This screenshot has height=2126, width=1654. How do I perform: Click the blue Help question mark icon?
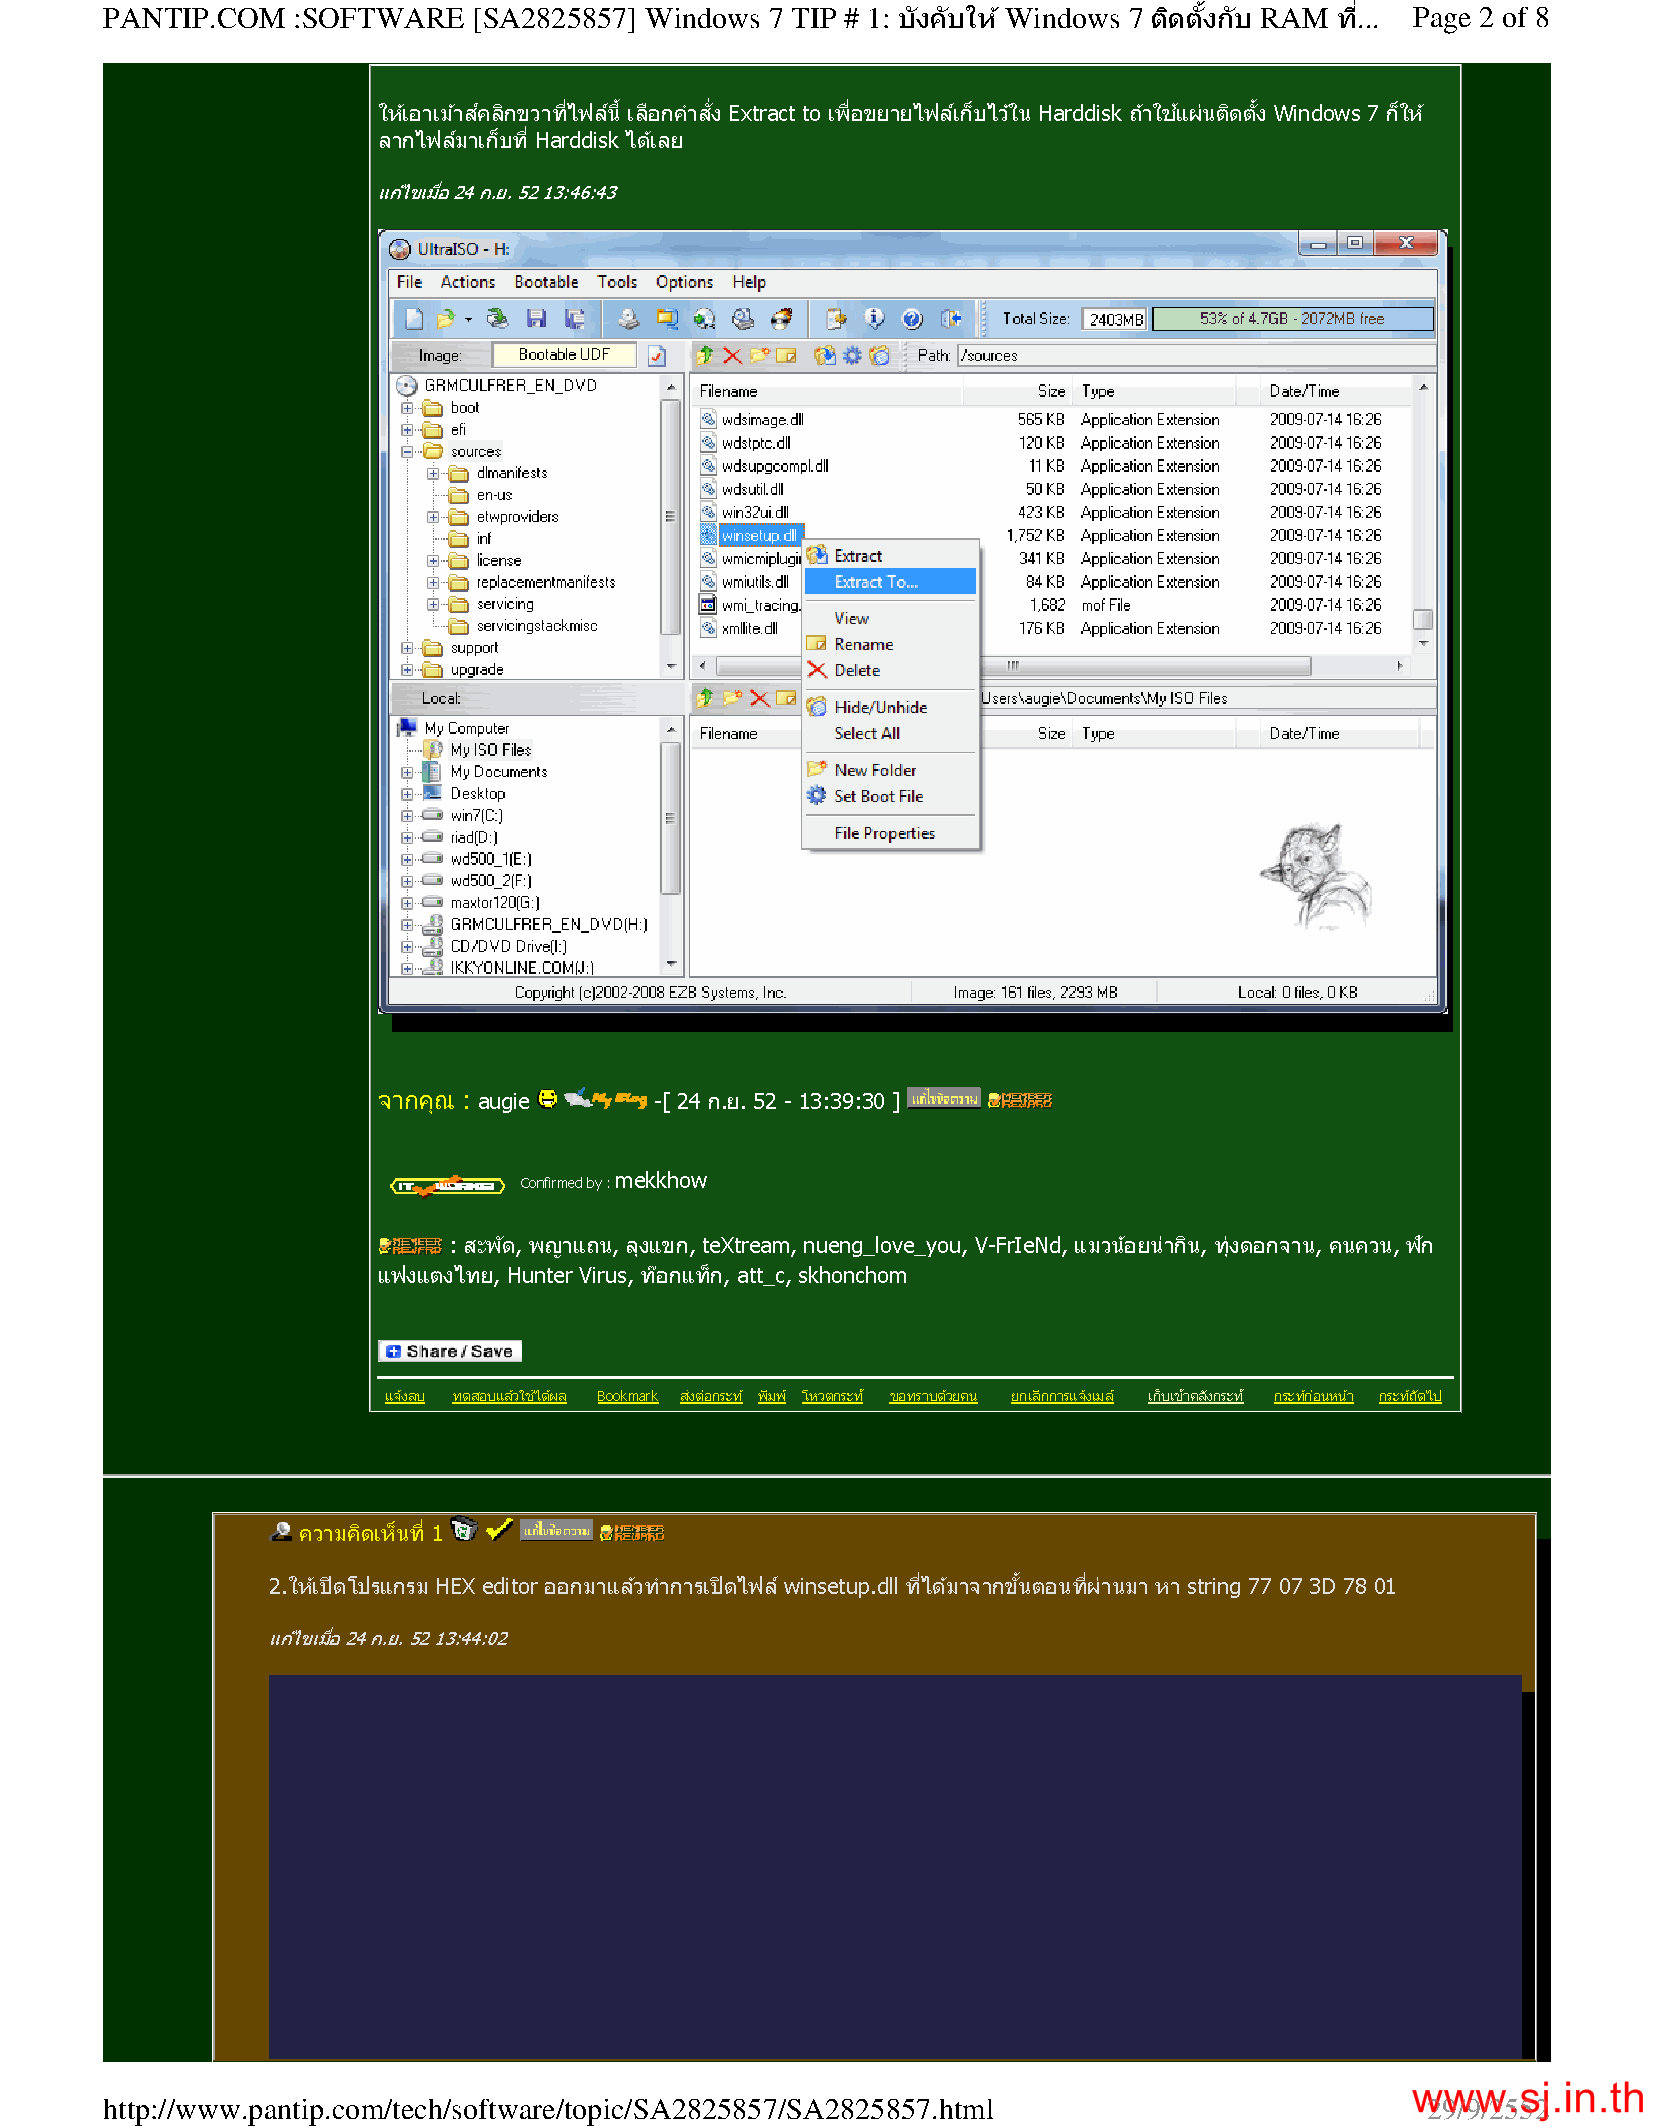912,319
